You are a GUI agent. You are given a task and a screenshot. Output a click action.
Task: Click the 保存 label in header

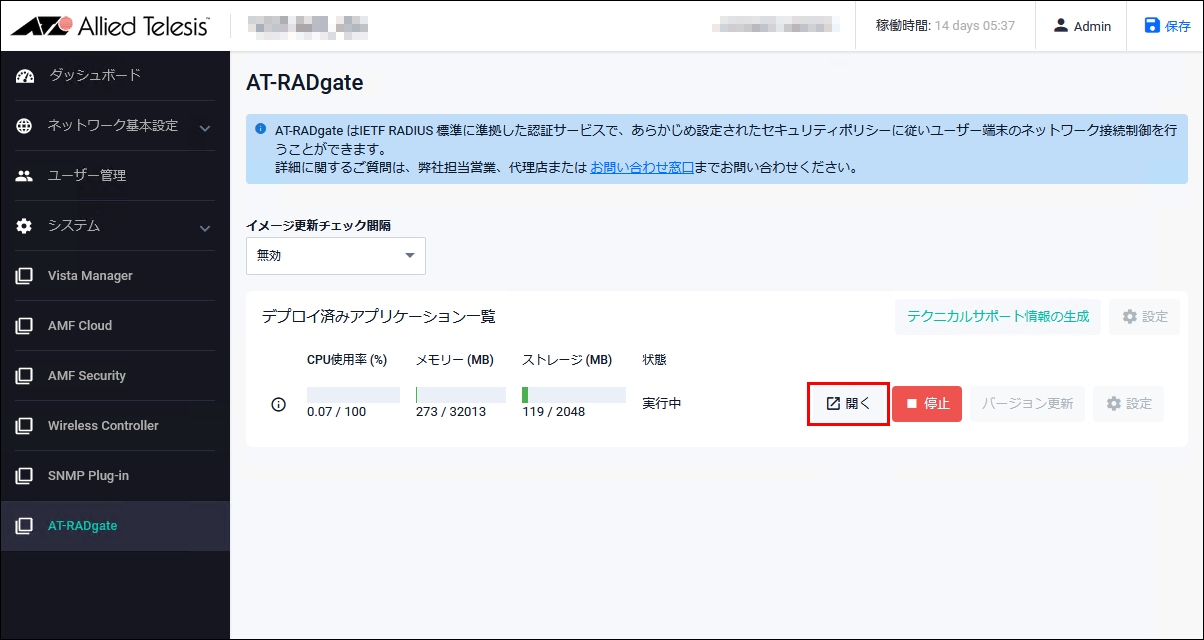pyautogui.click(x=1178, y=27)
